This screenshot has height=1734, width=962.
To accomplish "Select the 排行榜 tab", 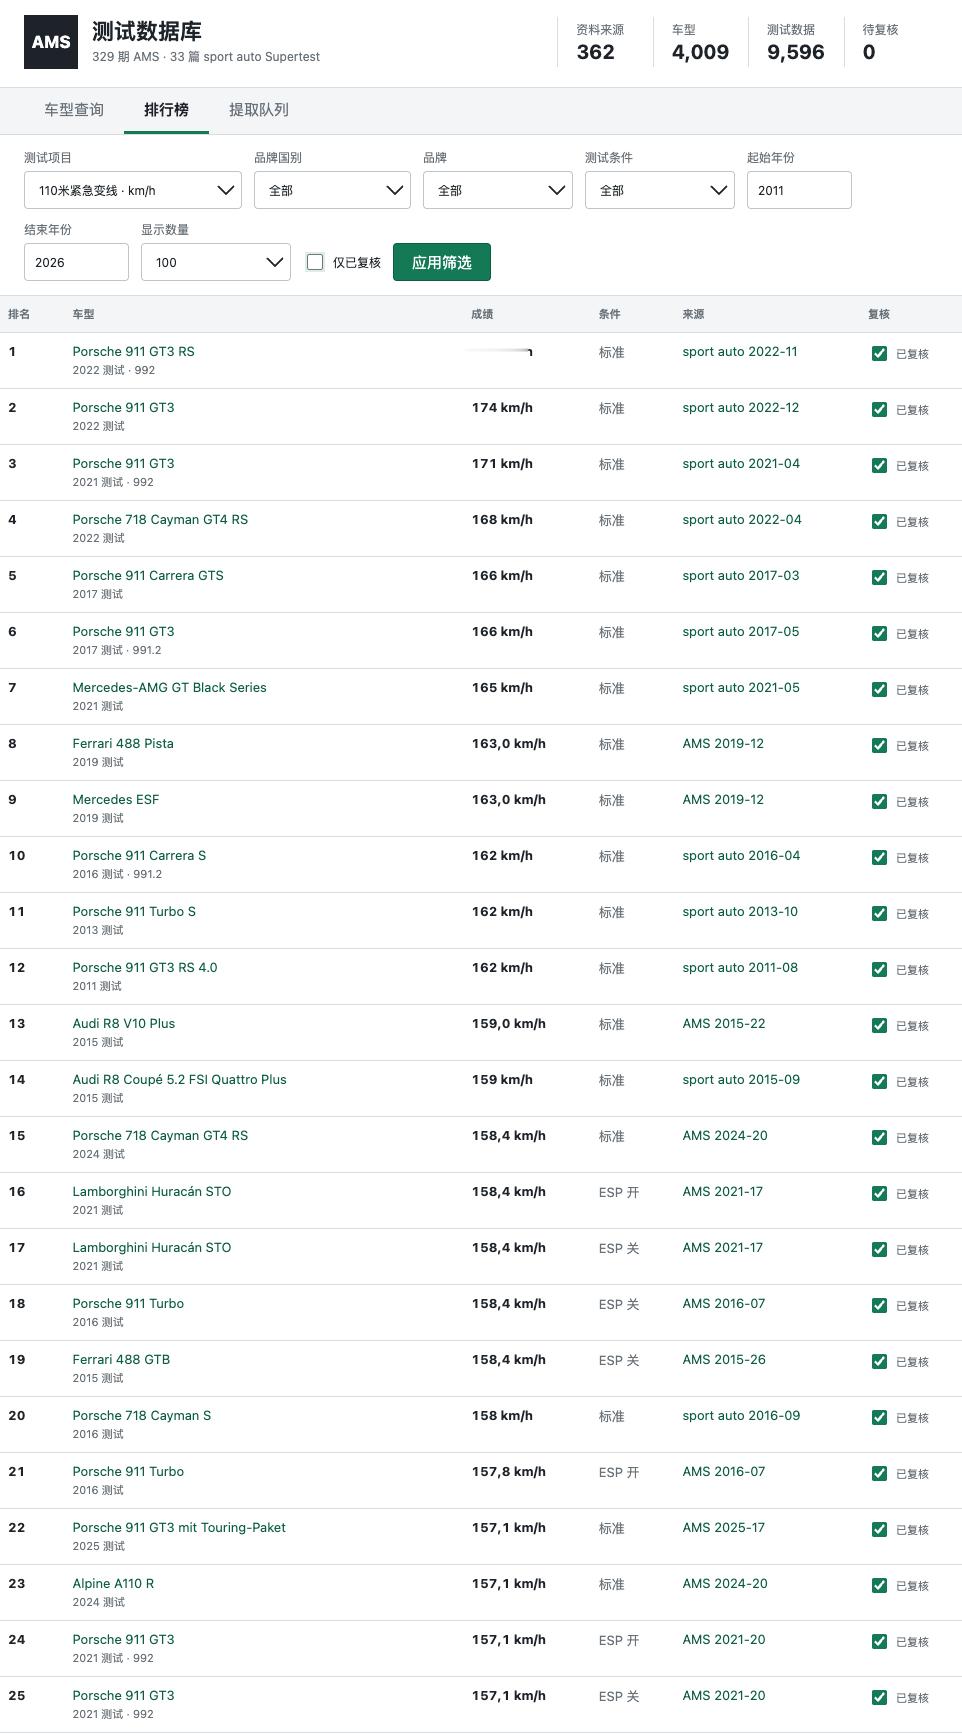I will pos(166,110).
